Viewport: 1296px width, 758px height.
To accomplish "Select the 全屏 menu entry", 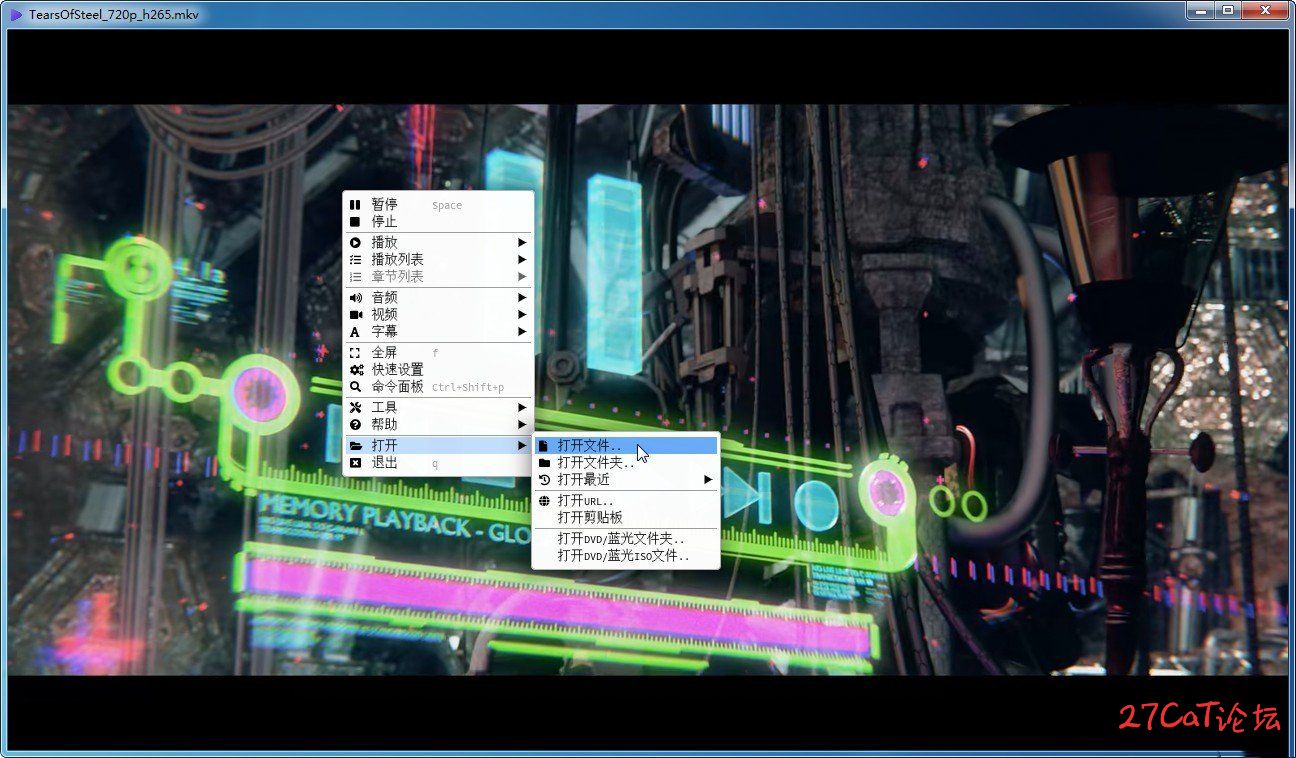I will tap(438, 353).
